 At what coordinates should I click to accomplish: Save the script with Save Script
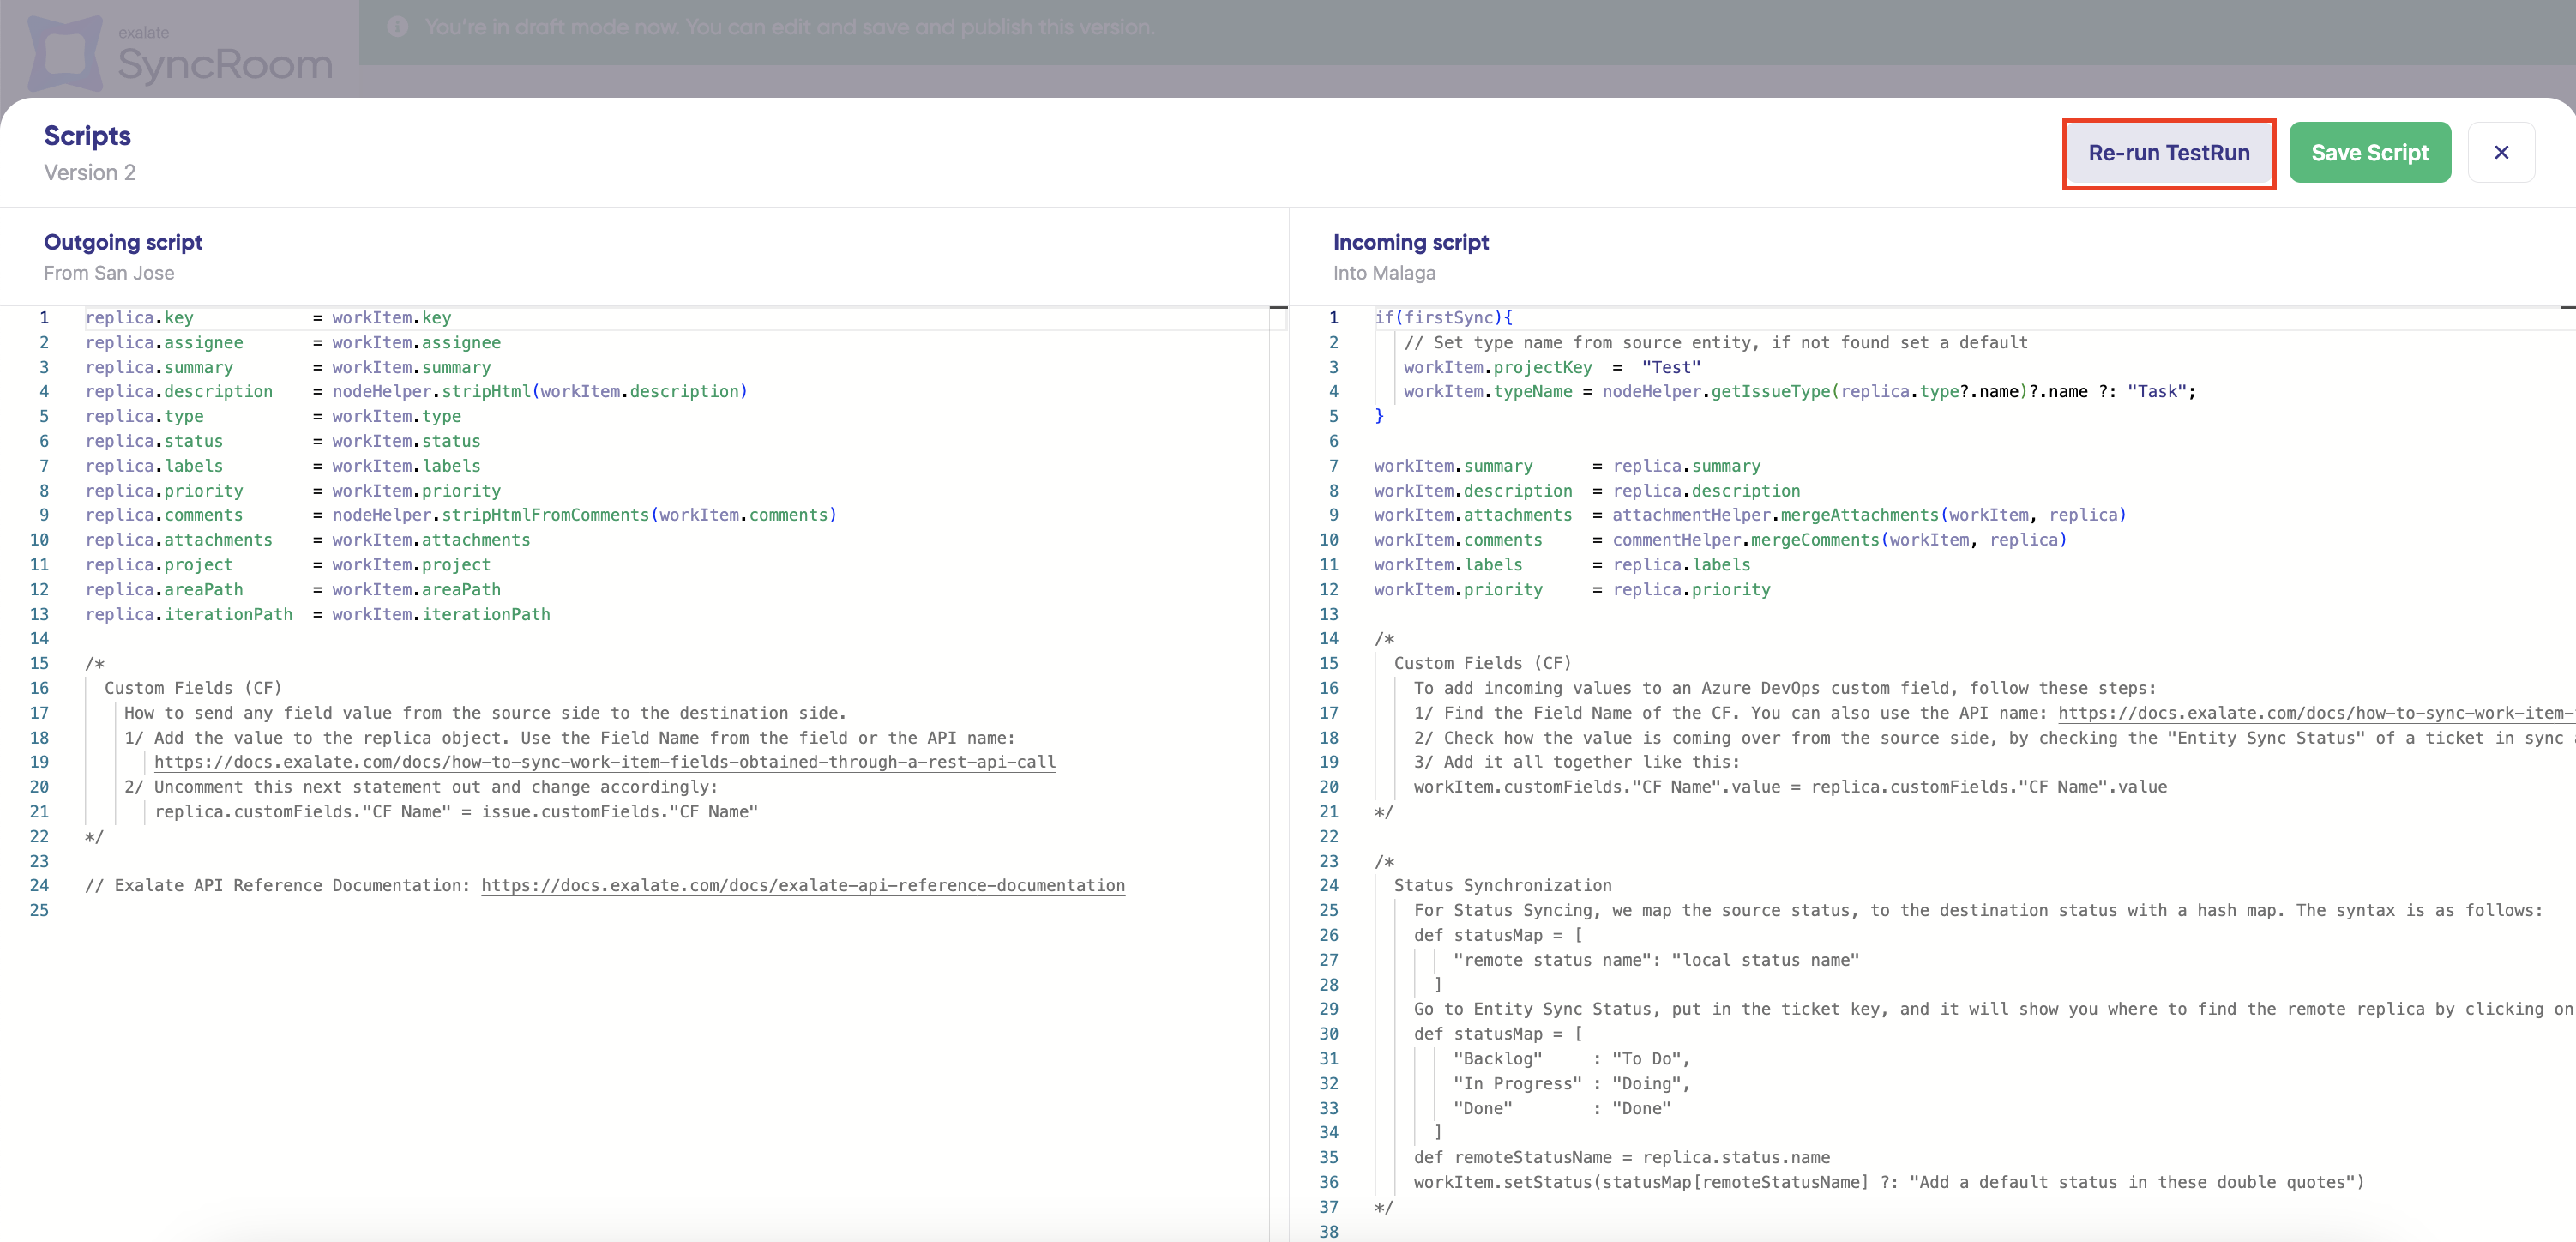pos(2369,153)
